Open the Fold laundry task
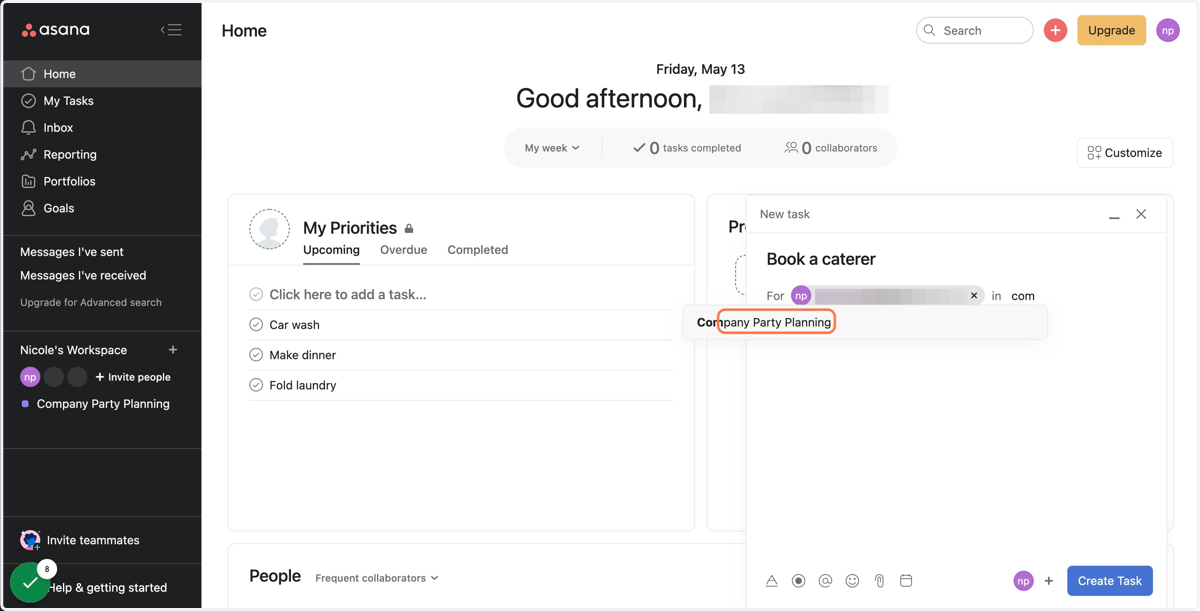 click(x=303, y=385)
